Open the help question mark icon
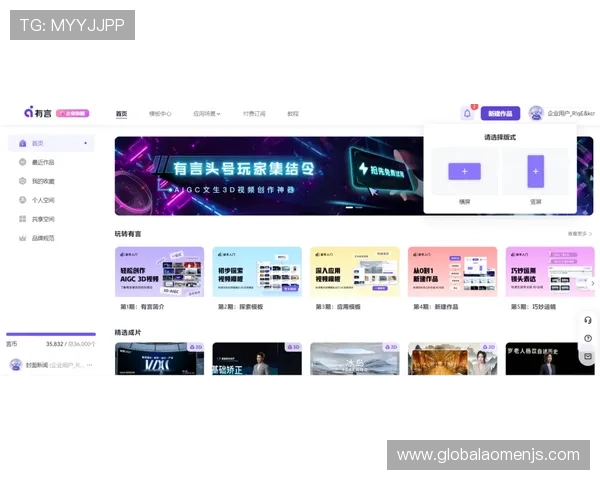The image size is (600, 480). tap(588, 338)
